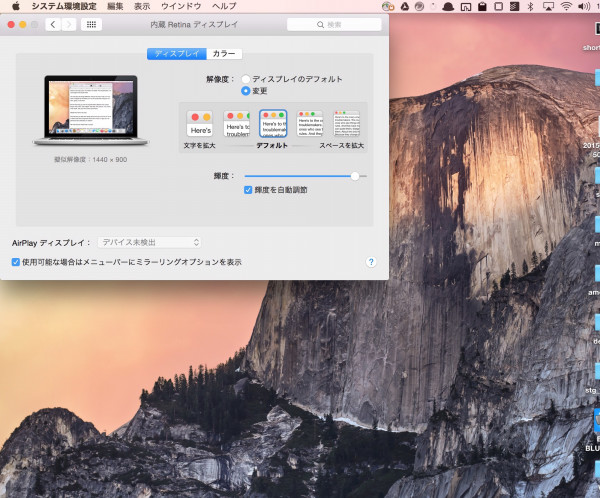This screenshot has height=498, width=600.
Task: Open the Wi-Fi status menu
Action: point(566,6)
